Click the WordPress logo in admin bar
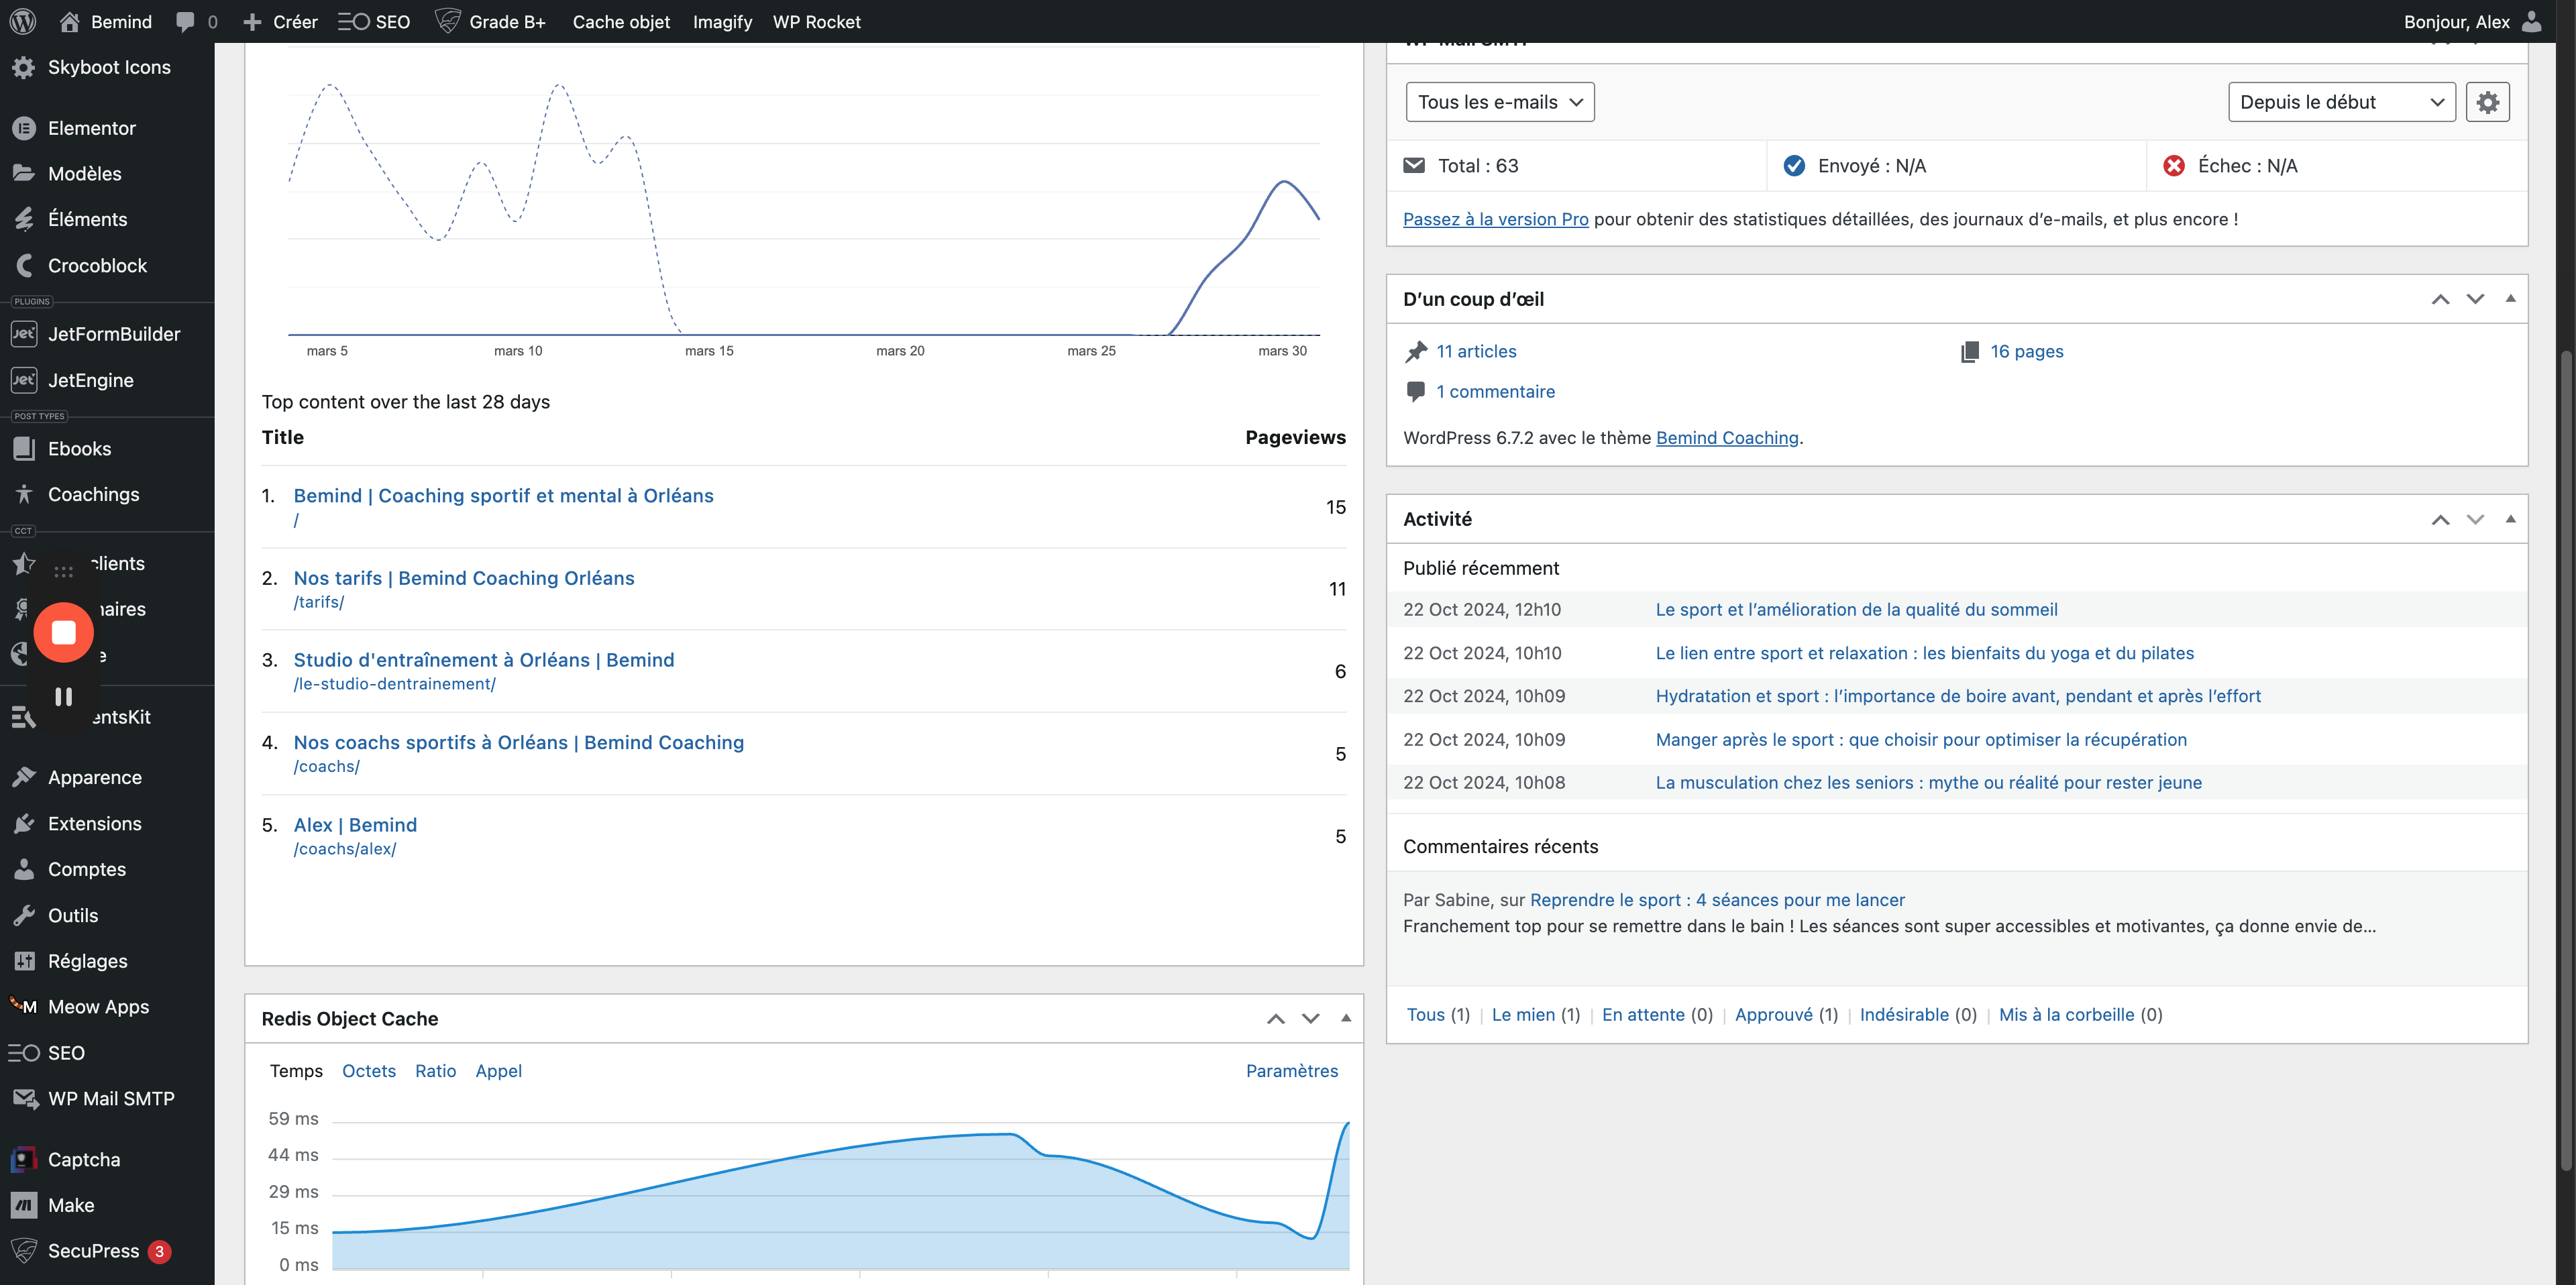Image resolution: width=2576 pixels, height=1285 pixels. [23, 21]
